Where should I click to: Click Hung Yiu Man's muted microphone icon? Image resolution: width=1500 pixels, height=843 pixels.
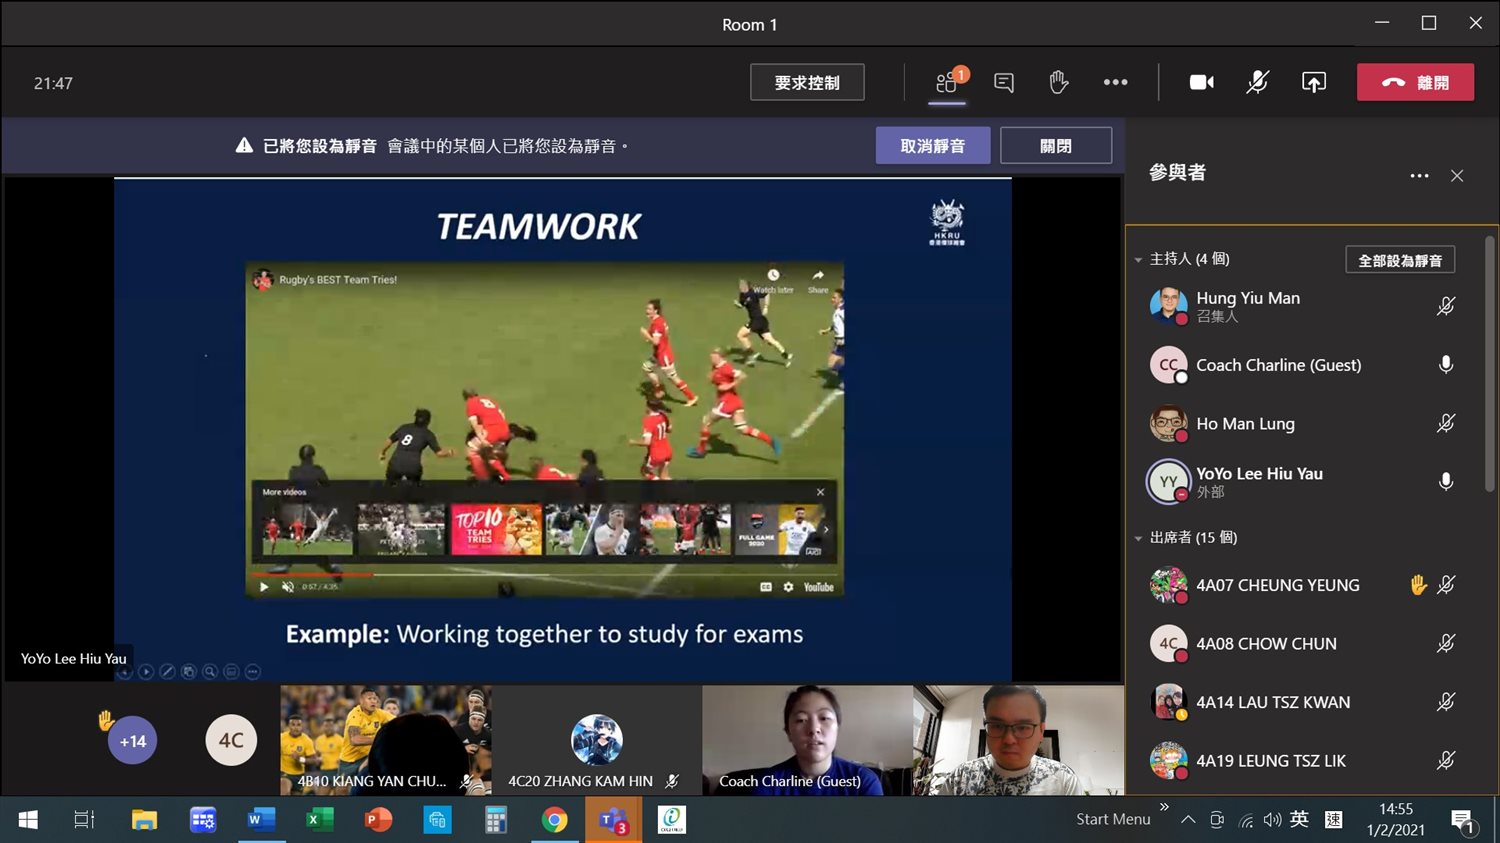pyautogui.click(x=1446, y=306)
